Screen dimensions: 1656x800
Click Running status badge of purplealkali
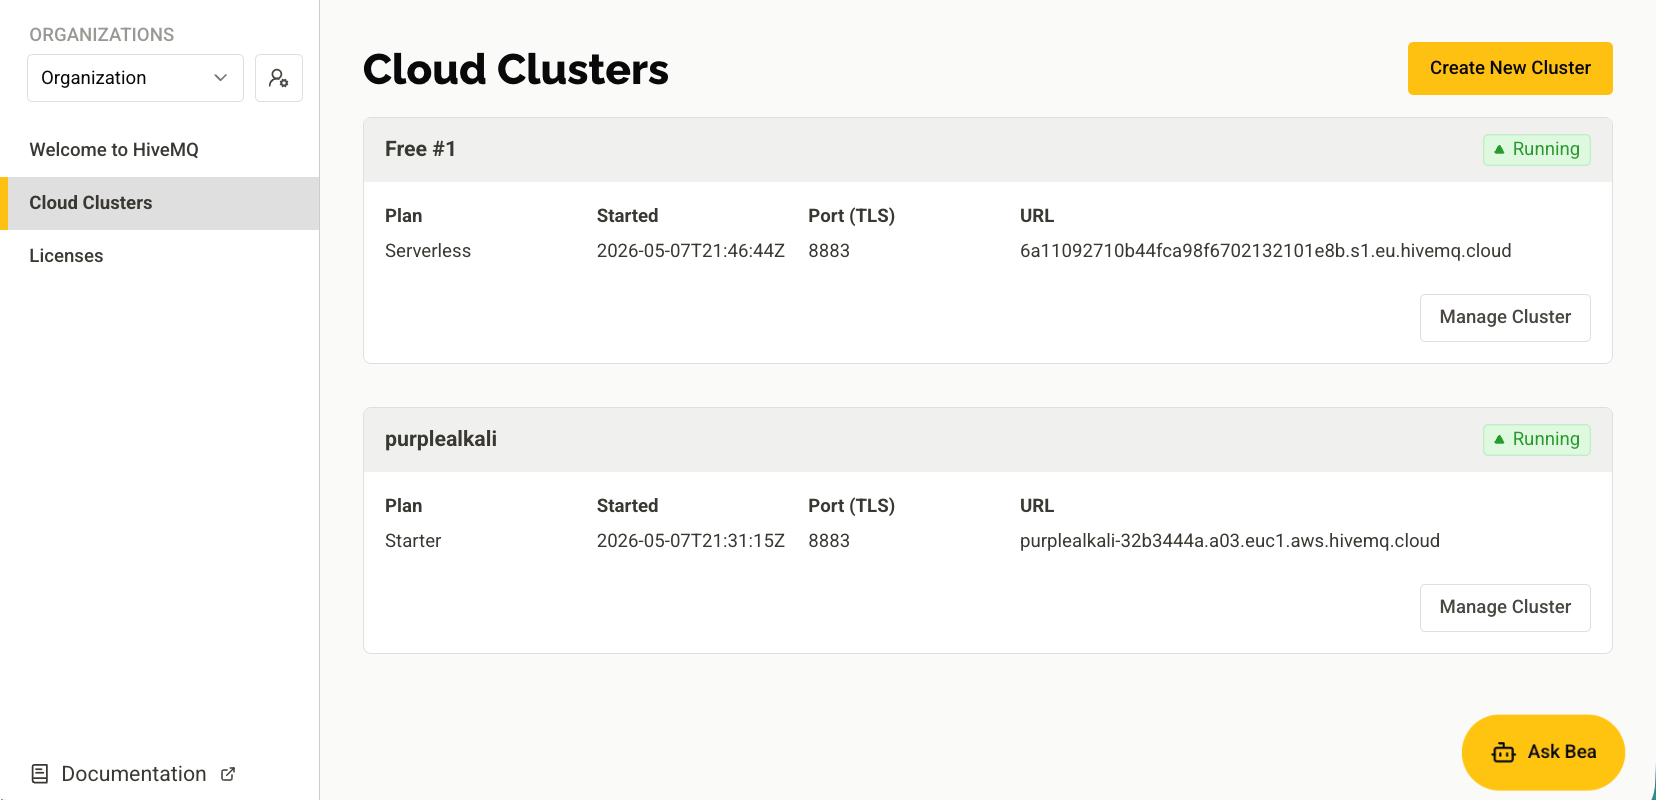(x=1537, y=440)
